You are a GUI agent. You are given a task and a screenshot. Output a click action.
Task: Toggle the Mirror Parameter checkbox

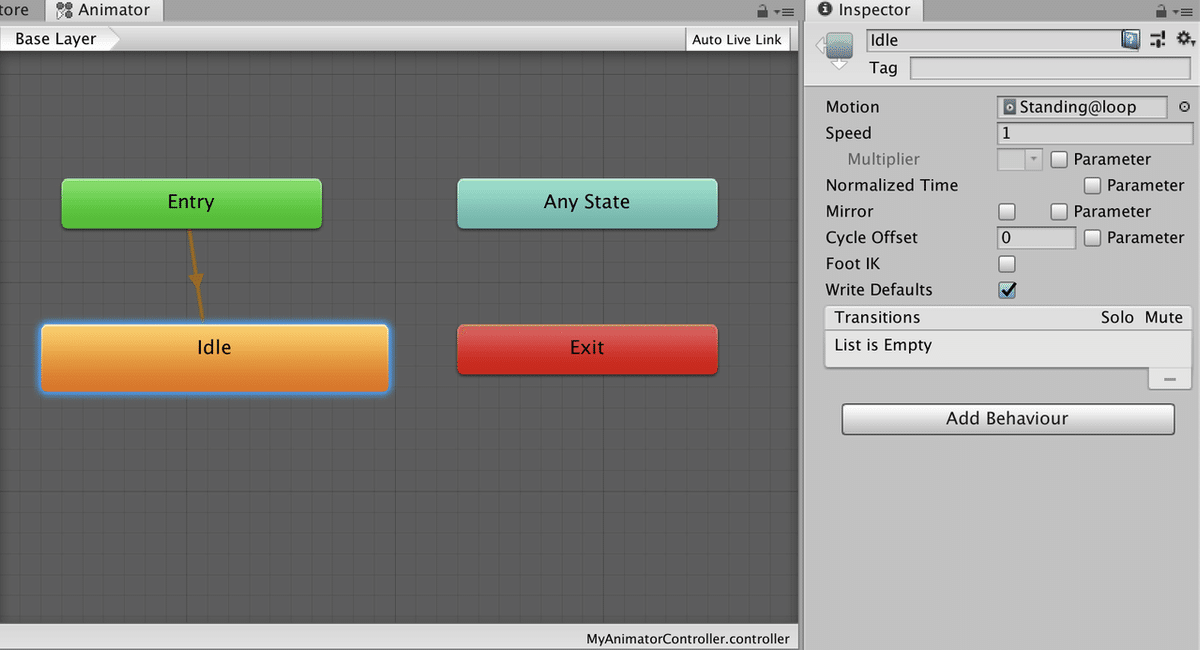tap(1059, 211)
